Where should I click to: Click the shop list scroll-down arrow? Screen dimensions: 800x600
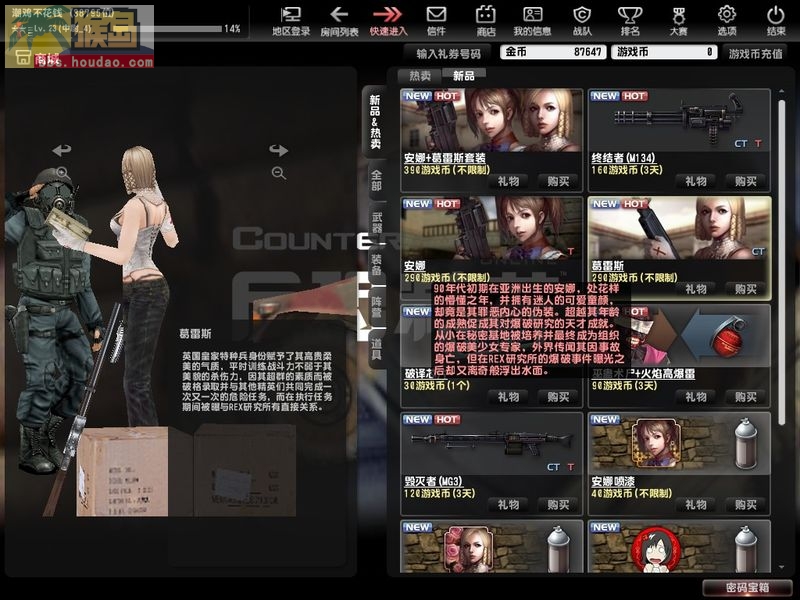(781, 567)
